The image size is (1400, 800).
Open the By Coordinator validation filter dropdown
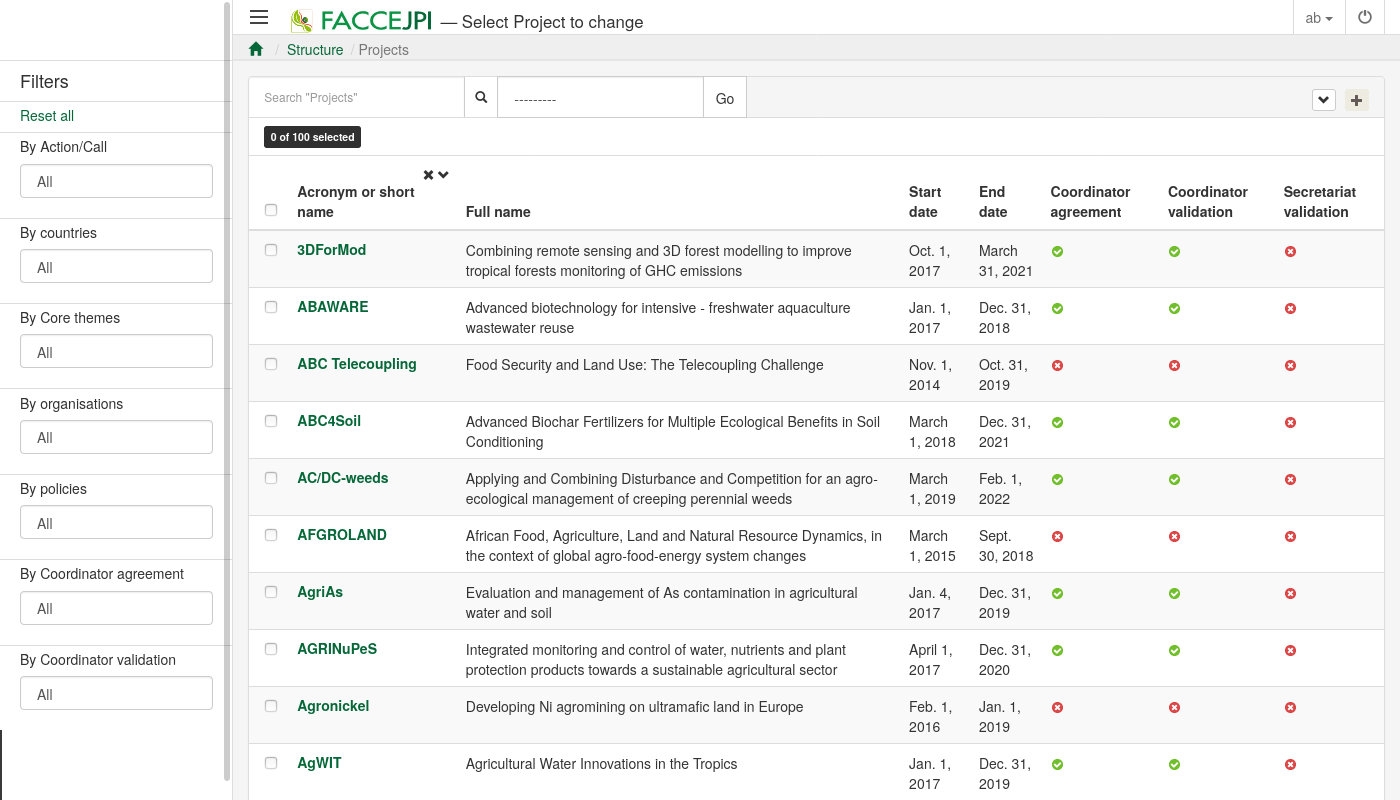click(116, 694)
